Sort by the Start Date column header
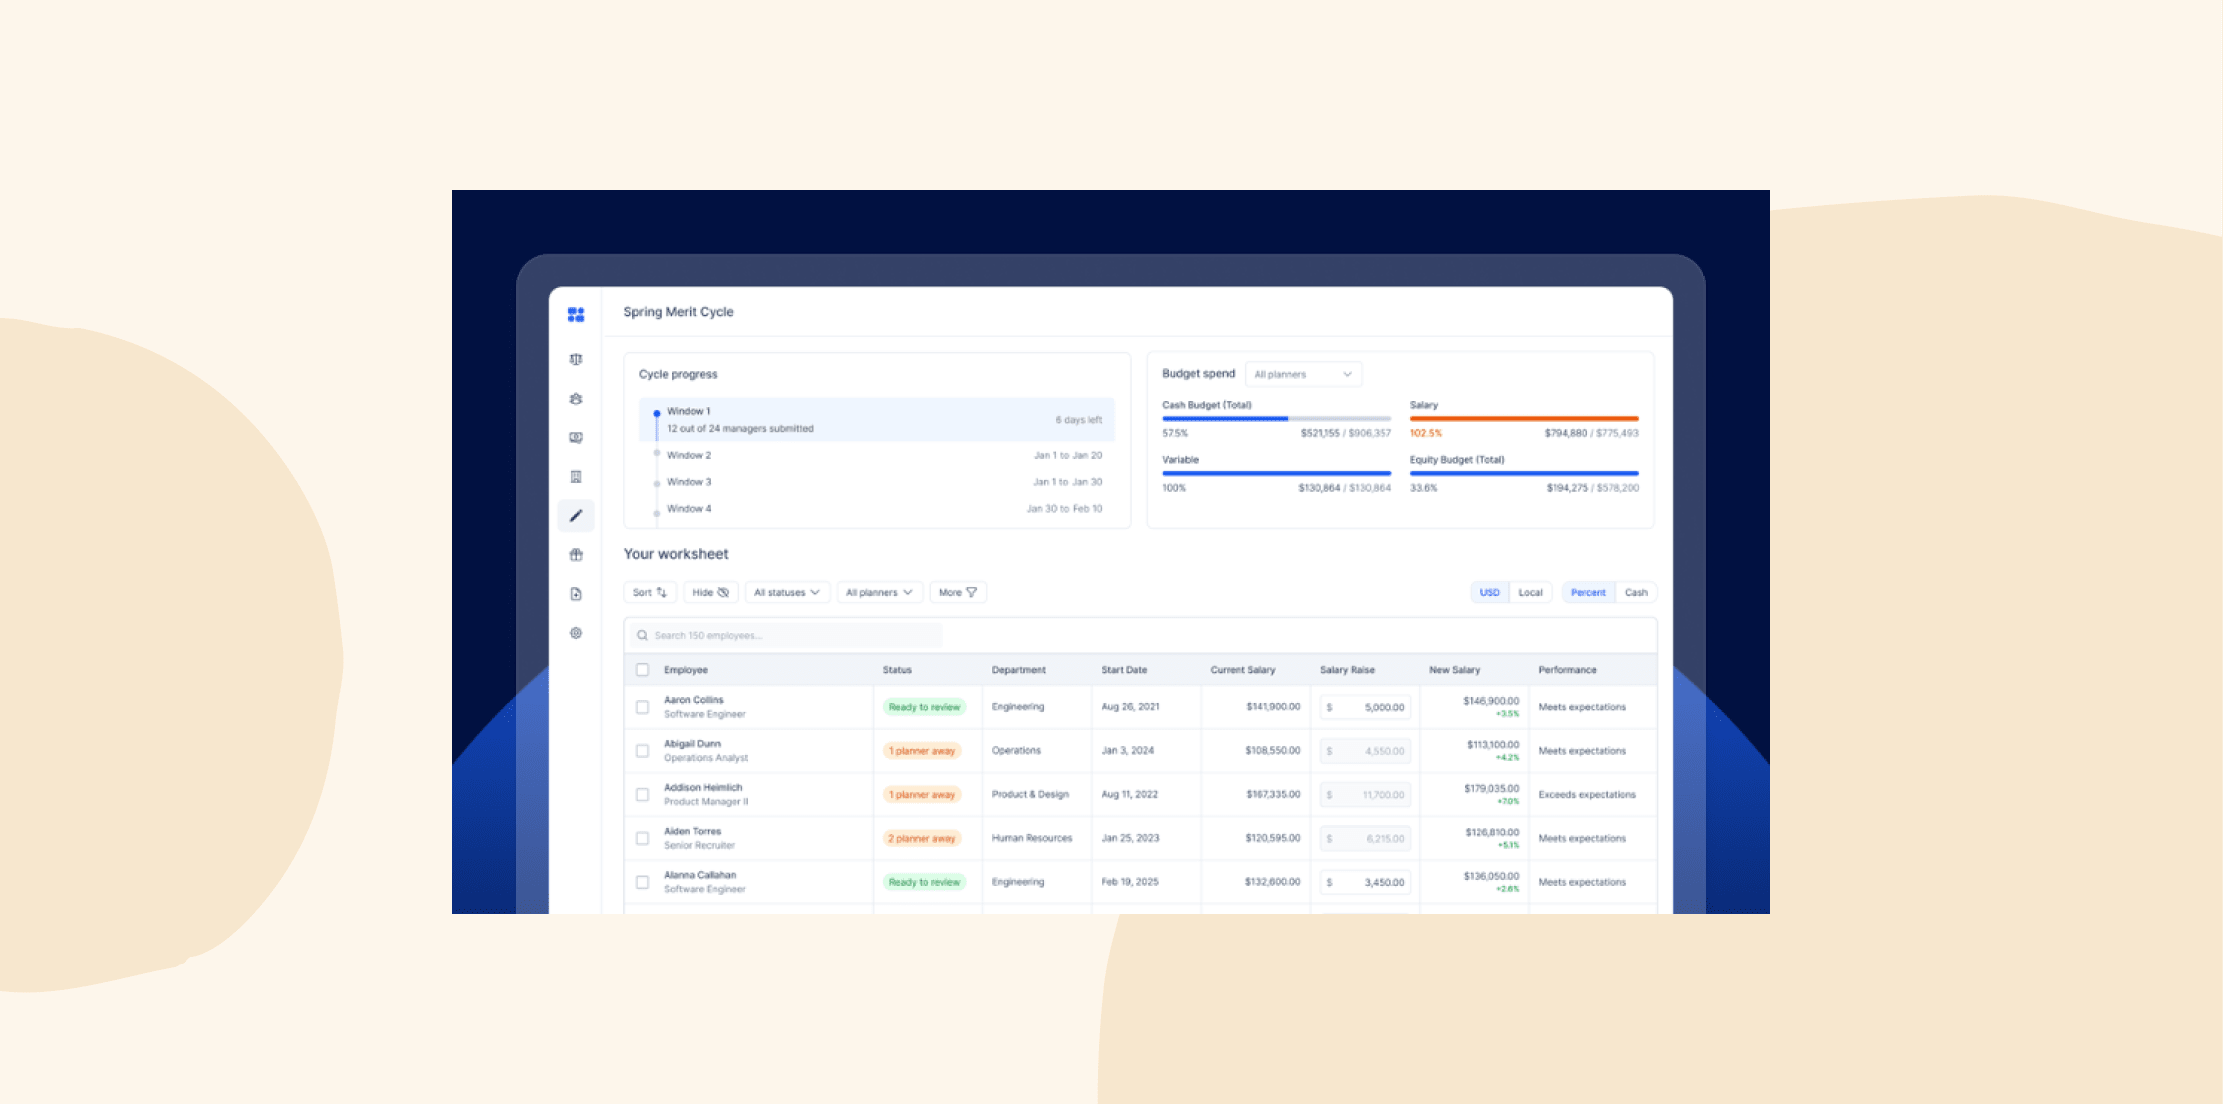This screenshot has height=1104, width=2223. tap(1124, 670)
